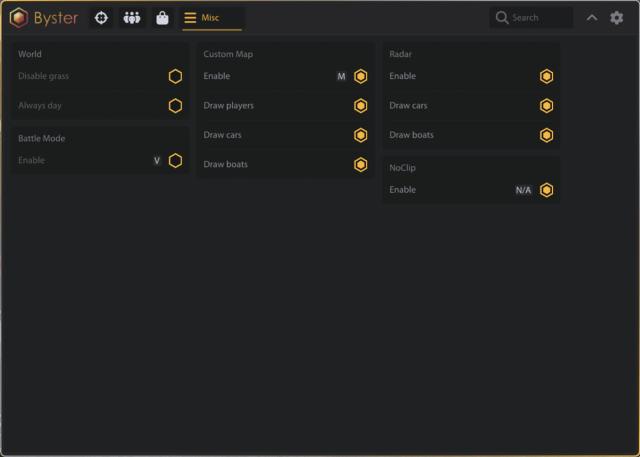Toggle Disable grass in World
This screenshot has width=640, height=457.
click(175, 76)
